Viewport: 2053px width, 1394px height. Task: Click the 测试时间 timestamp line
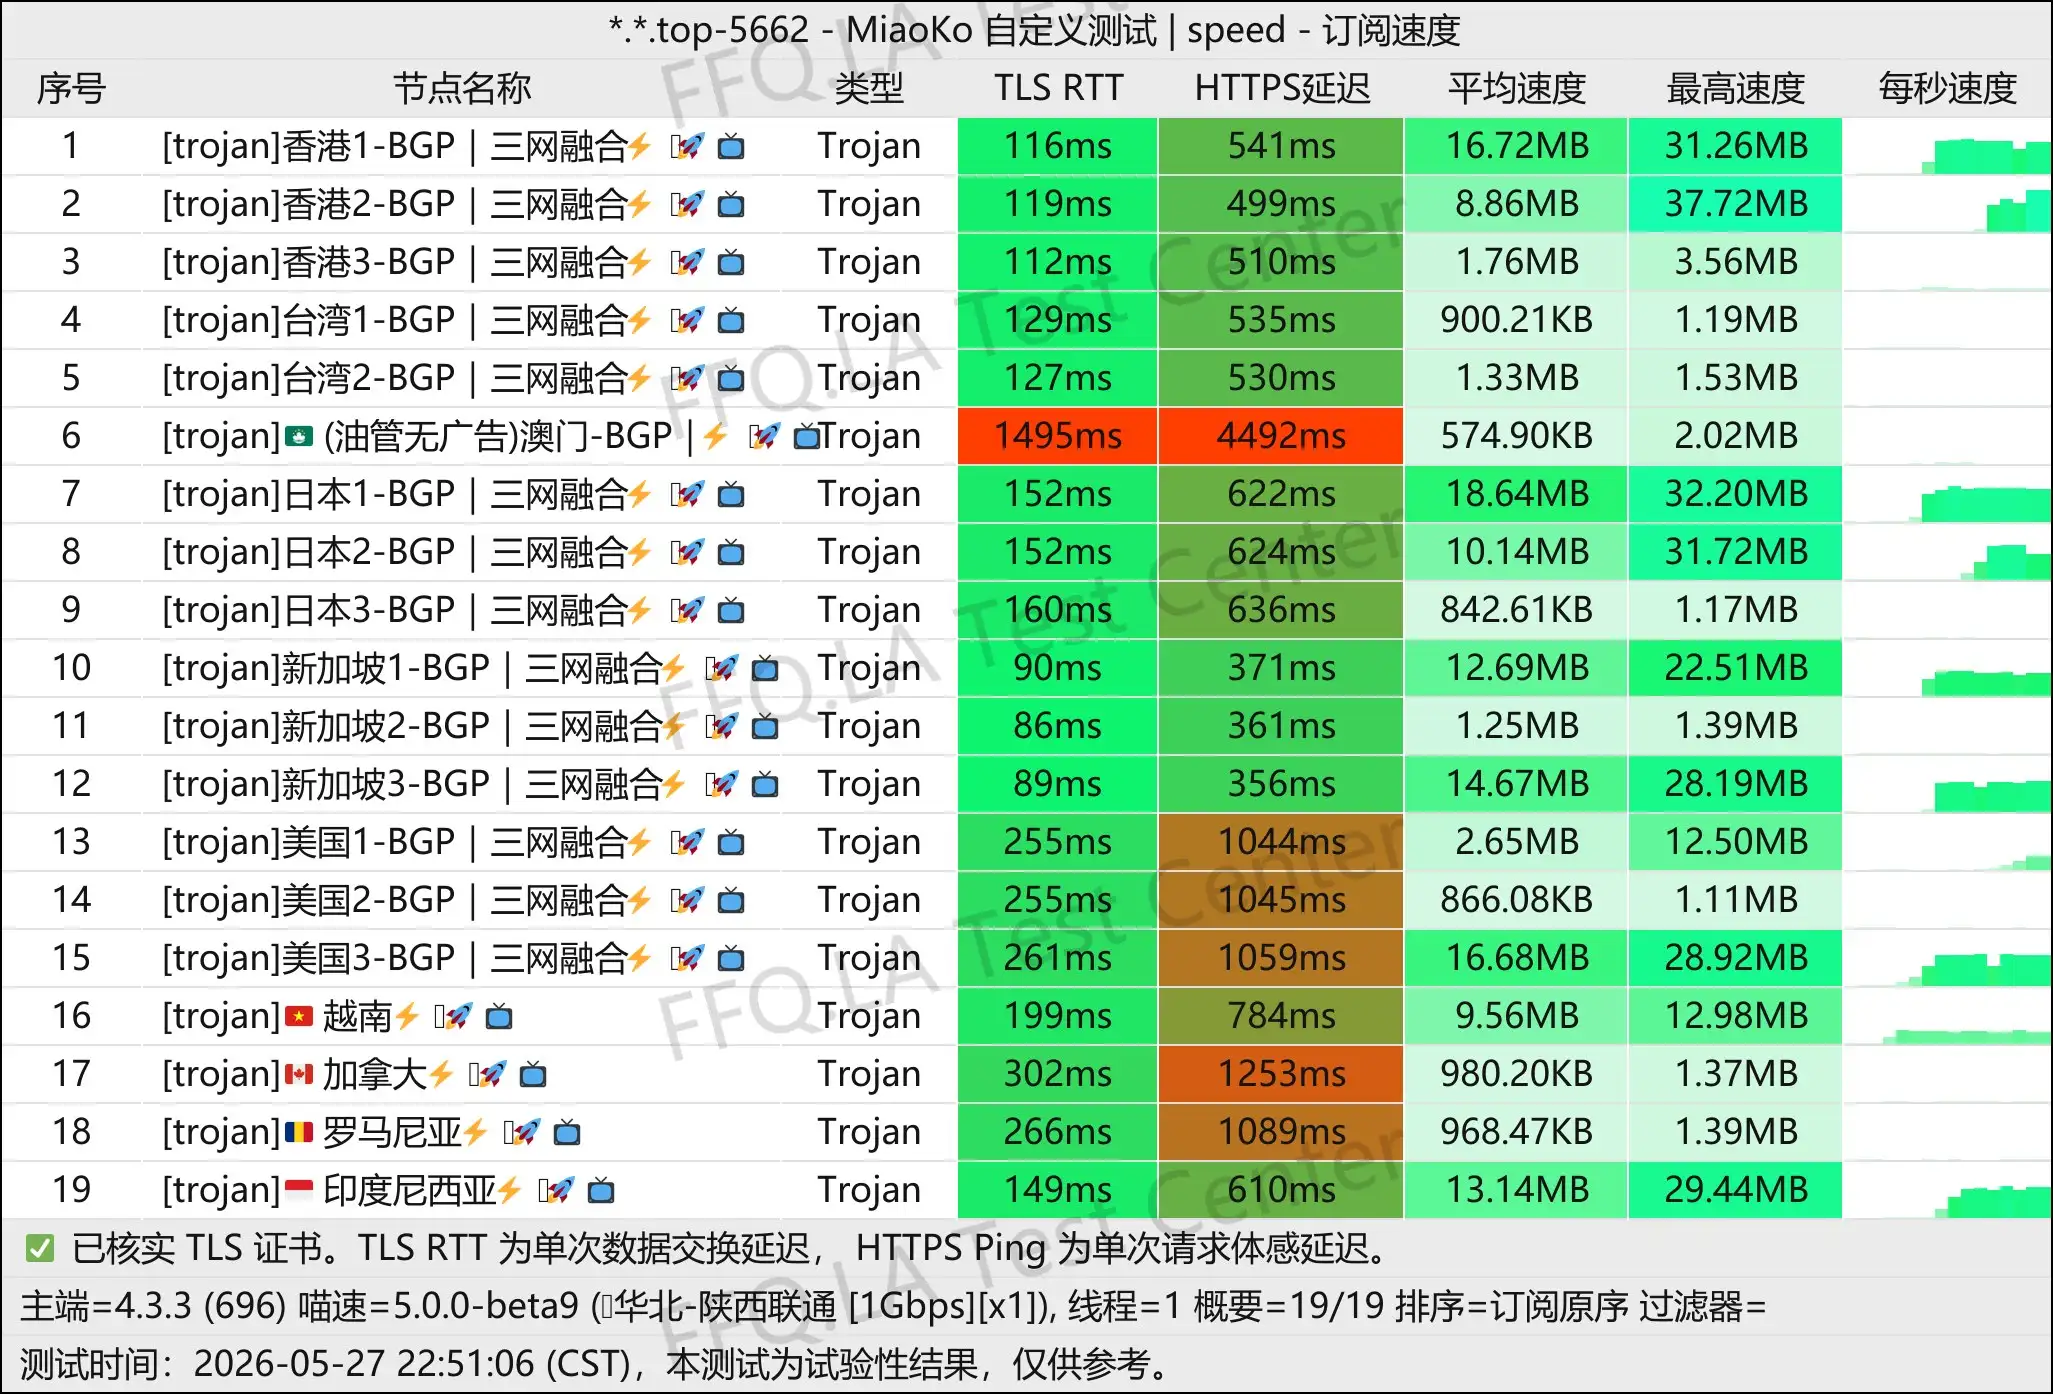pyautogui.click(x=596, y=1364)
